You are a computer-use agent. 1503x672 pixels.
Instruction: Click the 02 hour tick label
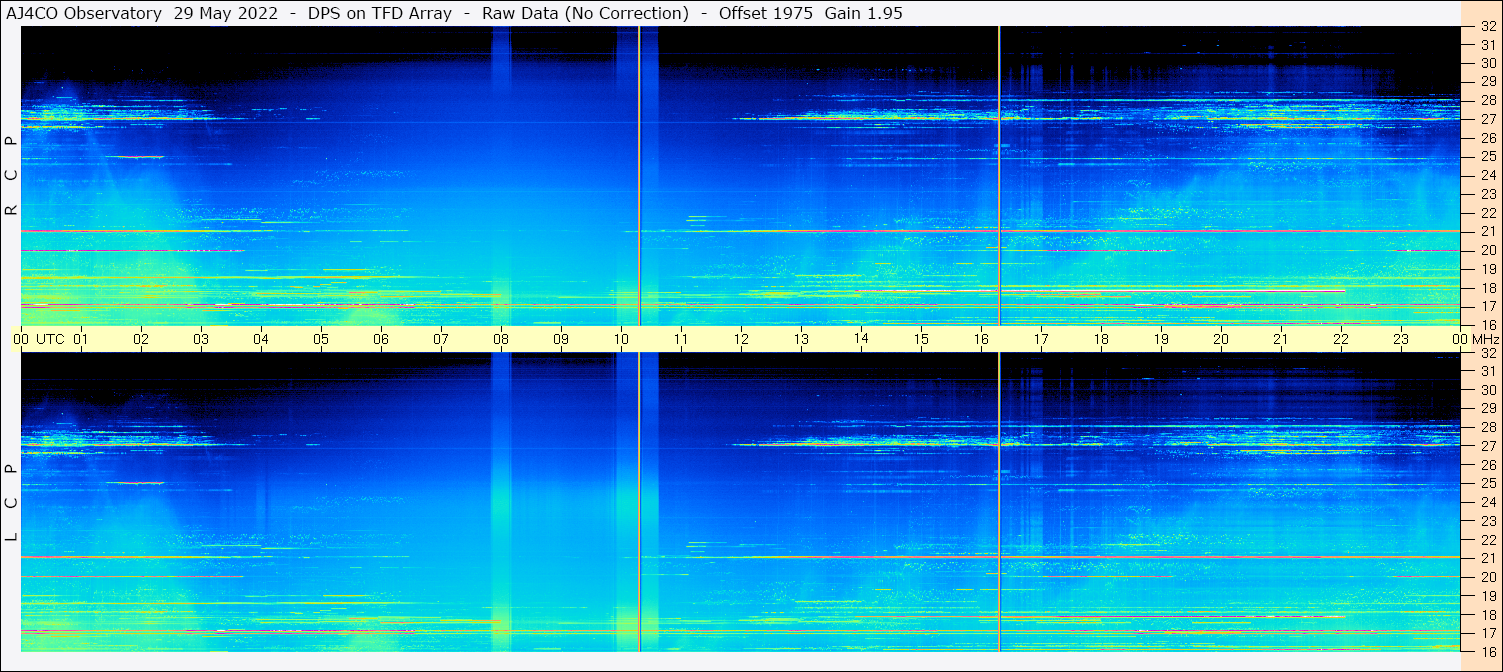pyautogui.click(x=141, y=339)
